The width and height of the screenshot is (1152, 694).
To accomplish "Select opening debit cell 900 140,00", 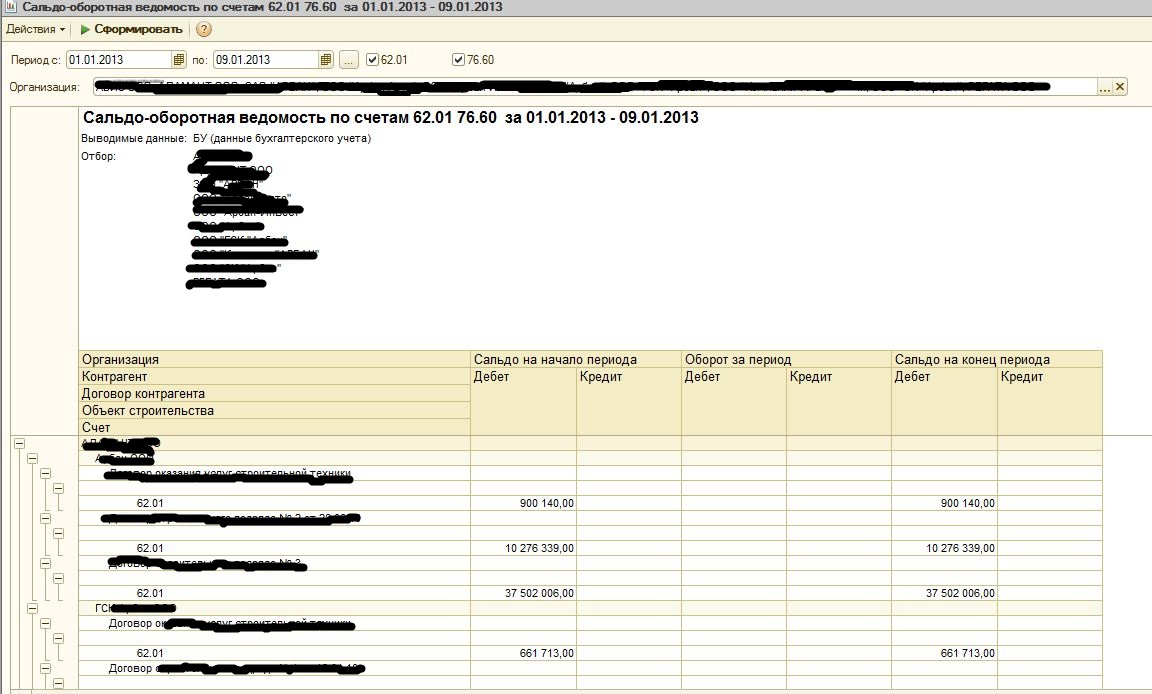I will (x=523, y=503).
